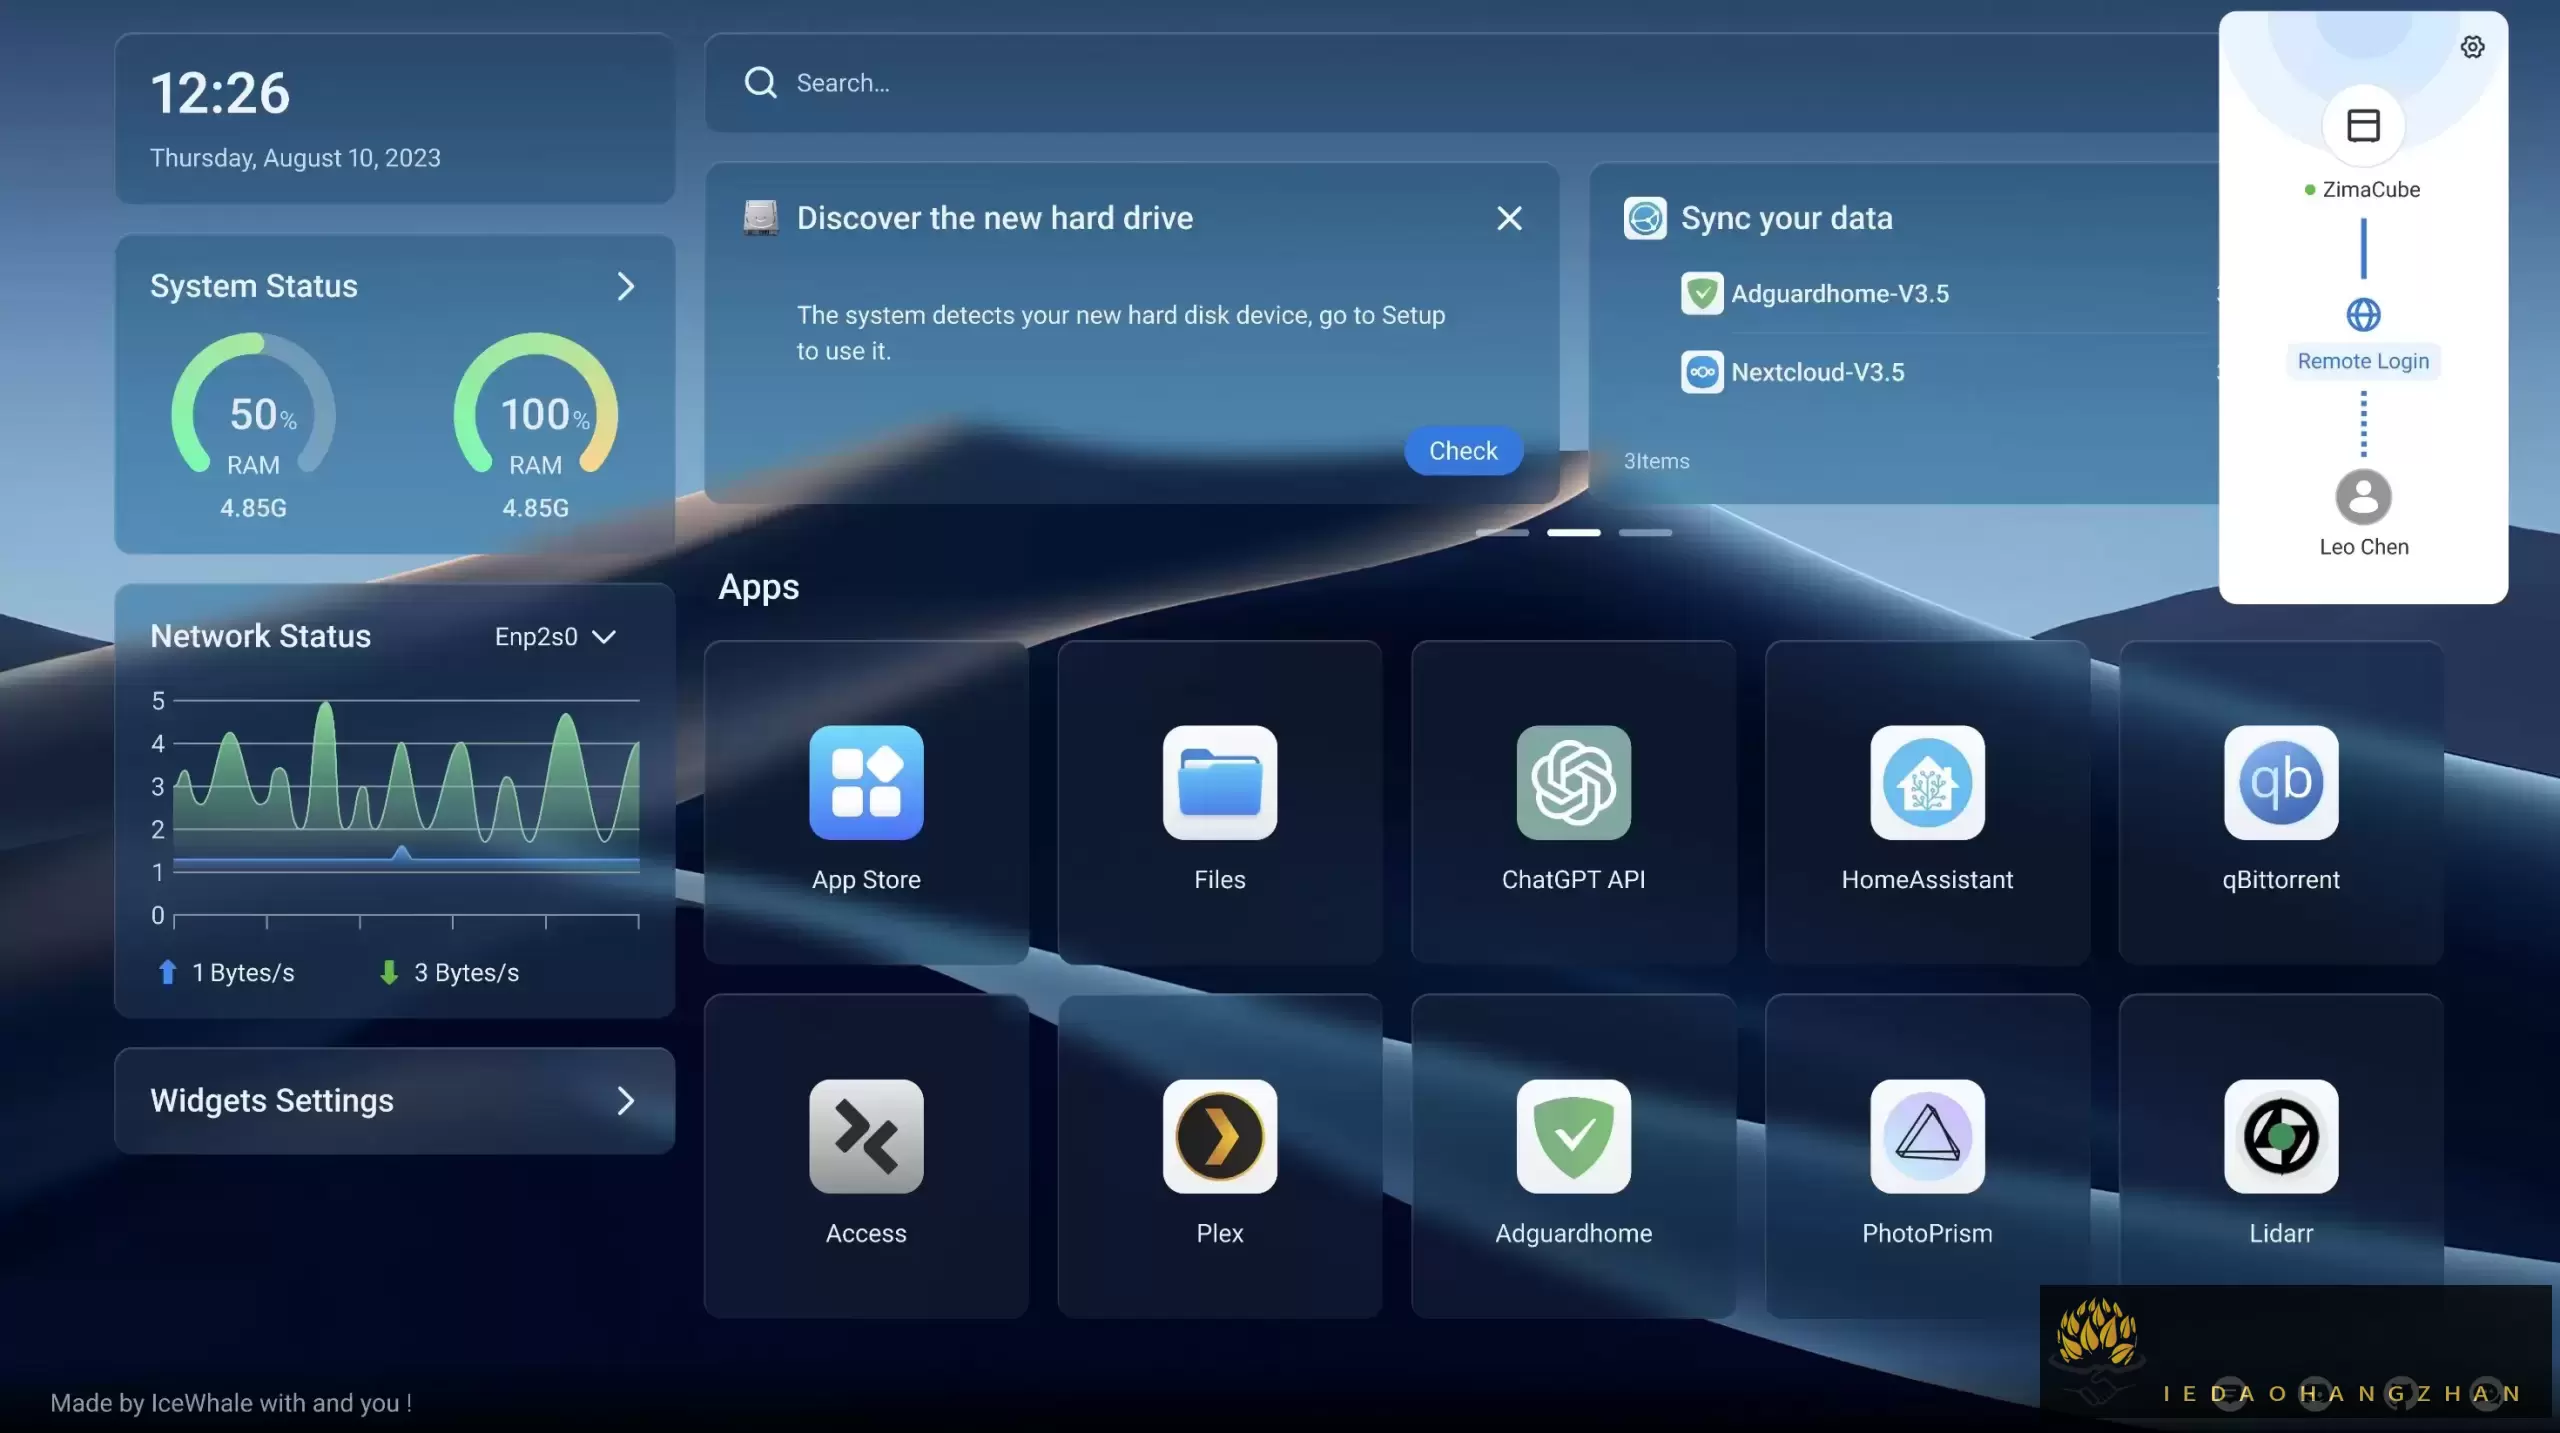Expand System Status details chevron
The height and width of the screenshot is (1433, 2560).
pyautogui.click(x=626, y=287)
